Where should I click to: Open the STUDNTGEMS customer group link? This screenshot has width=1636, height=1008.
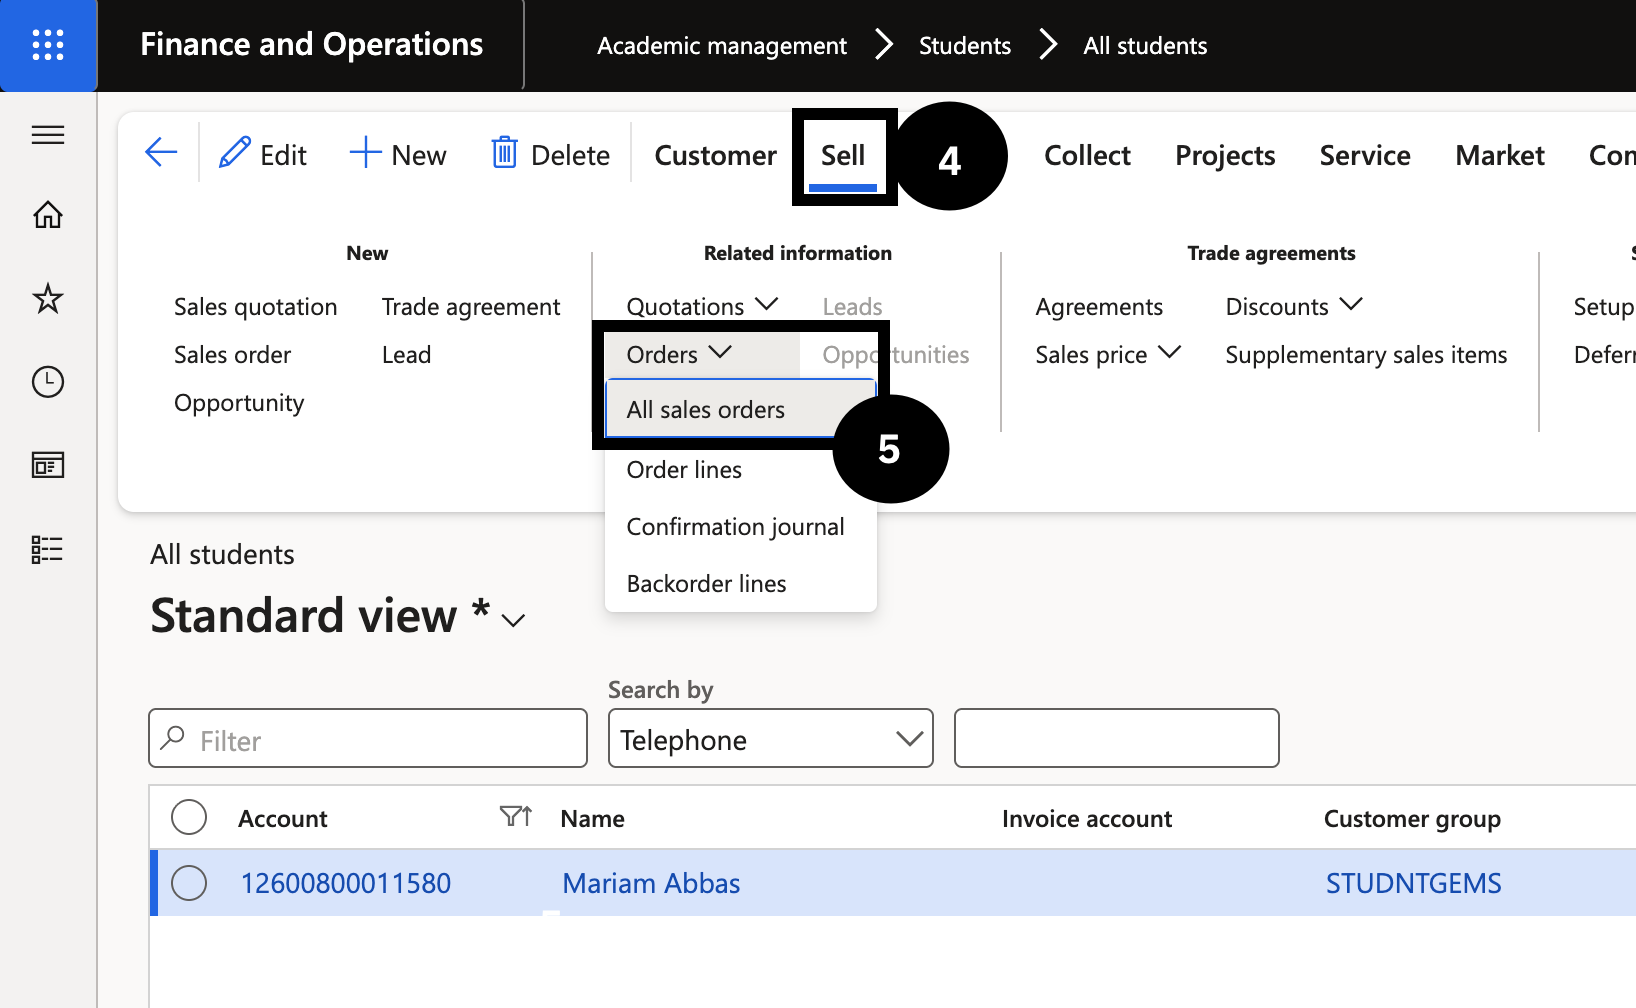pyautogui.click(x=1413, y=883)
